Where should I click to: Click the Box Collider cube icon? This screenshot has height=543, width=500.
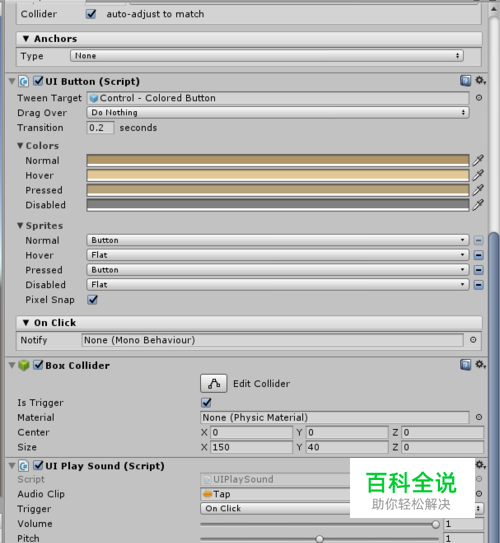[24, 365]
